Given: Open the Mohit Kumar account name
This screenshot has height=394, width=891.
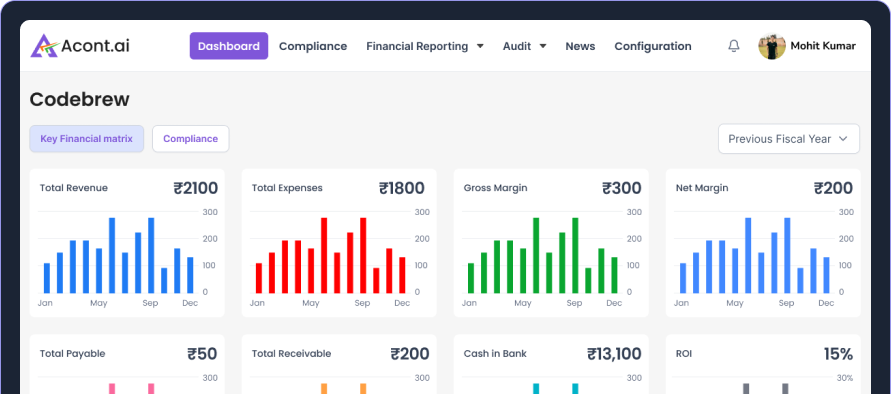Looking at the screenshot, I should click(823, 46).
